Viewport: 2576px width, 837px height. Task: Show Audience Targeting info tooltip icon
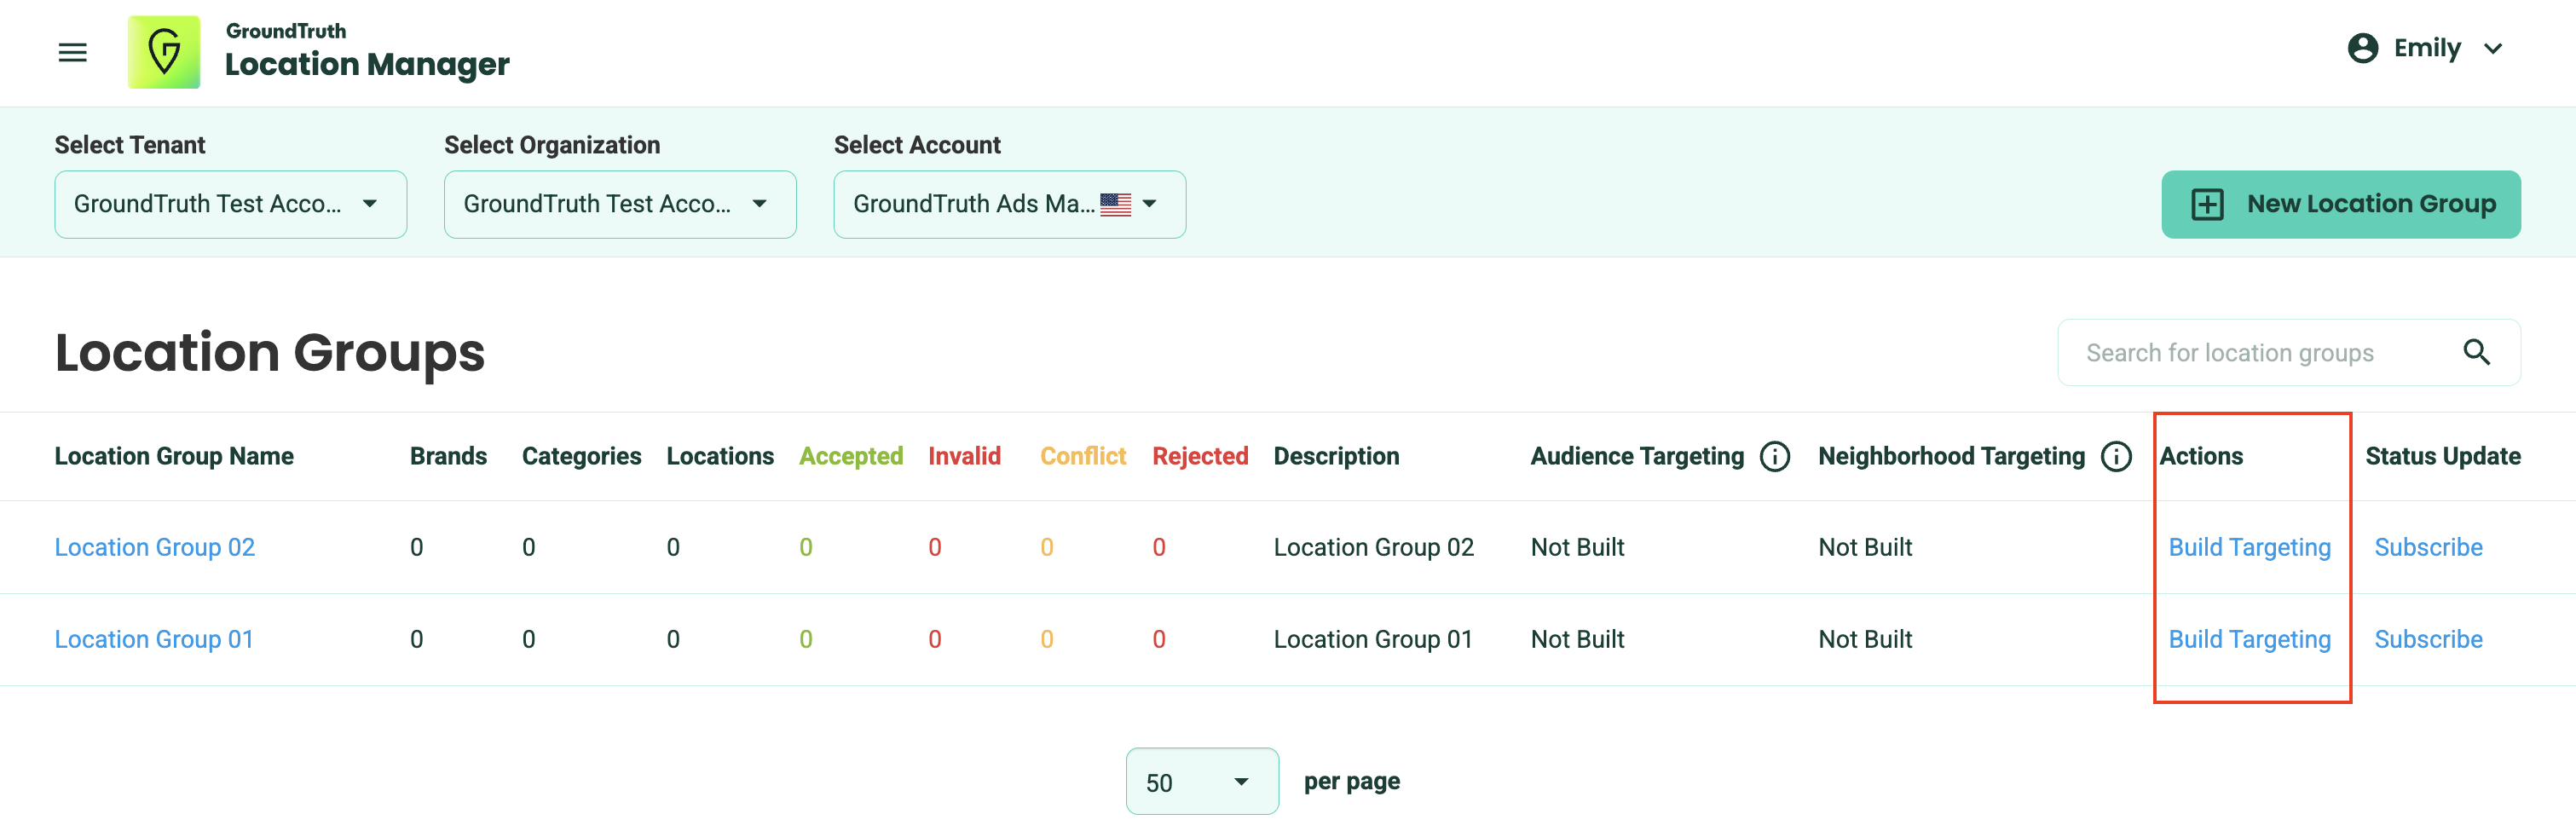[x=1774, y=456]
